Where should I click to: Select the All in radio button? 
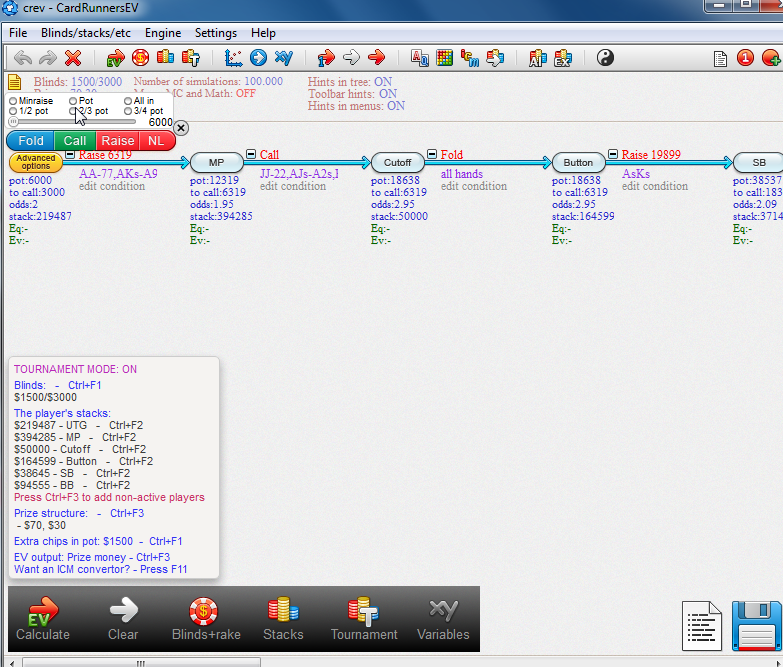pos(128,101)
